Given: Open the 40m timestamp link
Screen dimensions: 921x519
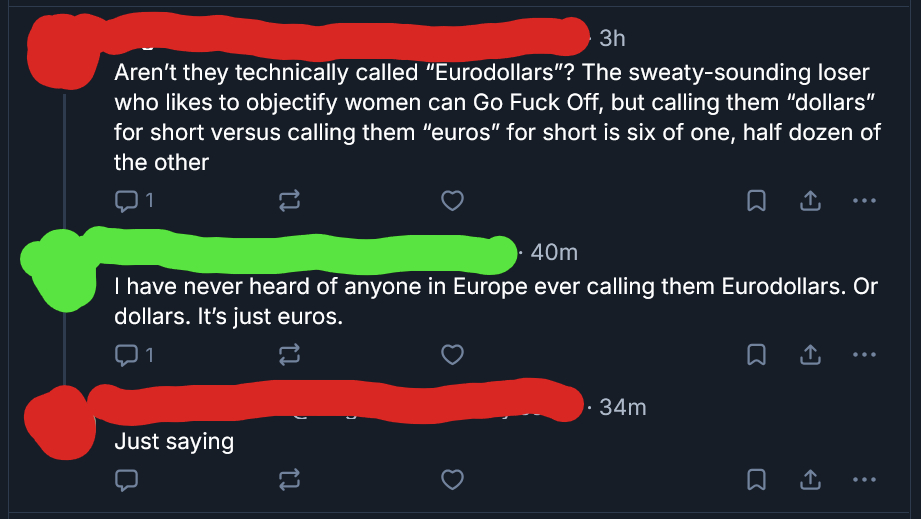Looking at the screenshot, I should (x=554, y=253).
